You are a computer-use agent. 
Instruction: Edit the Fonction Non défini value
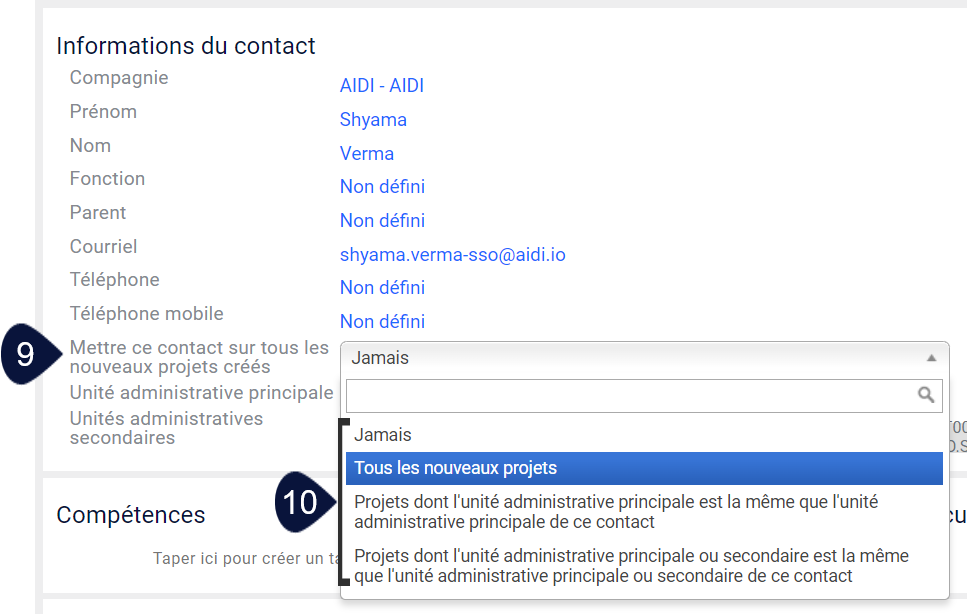click(382, 187)
